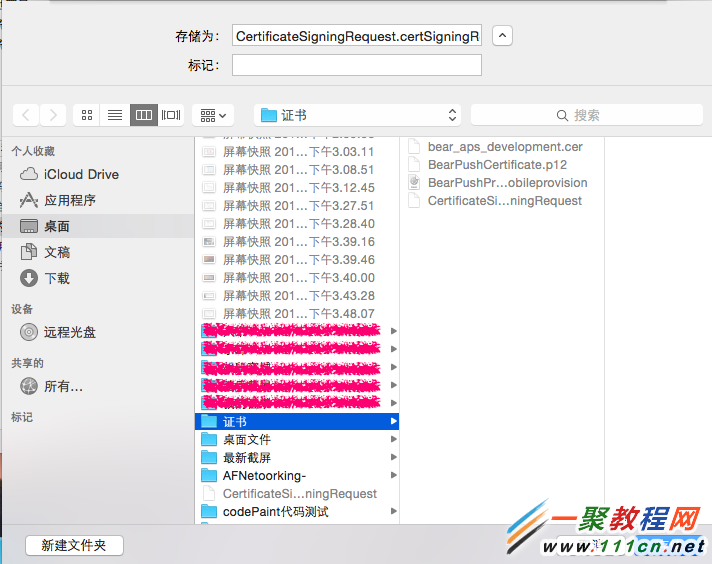Select BearPushCertificate.p12 file
The height and width of the screenshot is (564, 712).
(502, 164)
